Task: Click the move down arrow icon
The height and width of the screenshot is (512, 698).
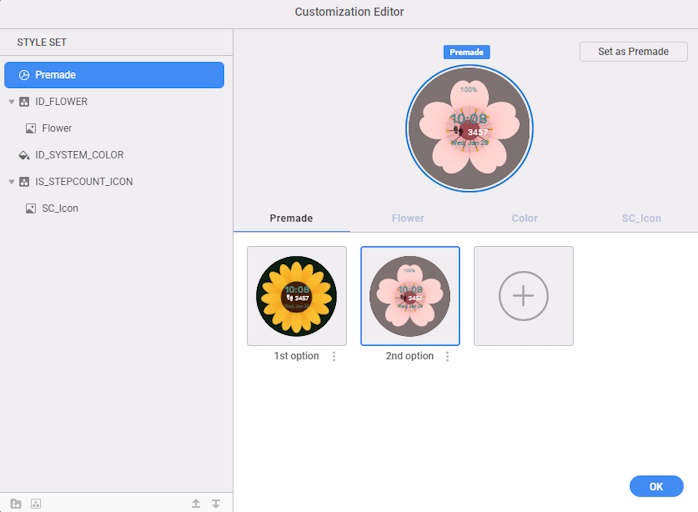Action: 216,503
